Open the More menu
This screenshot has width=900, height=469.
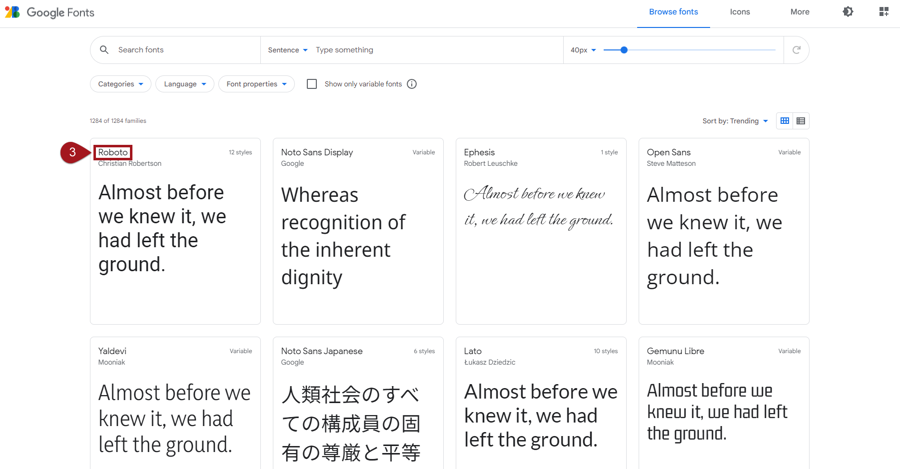coord(800,12)
